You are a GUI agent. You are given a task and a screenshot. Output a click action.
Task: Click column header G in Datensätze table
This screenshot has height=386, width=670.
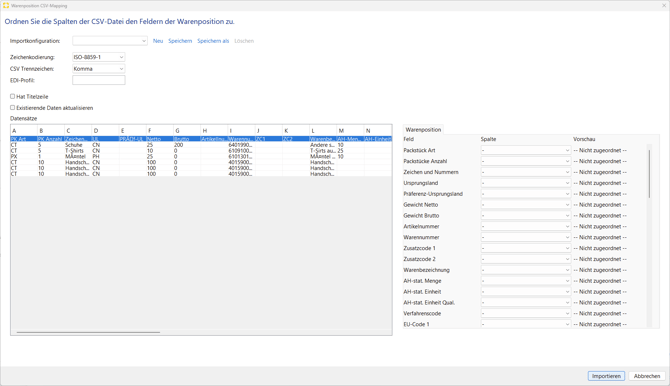187,130
